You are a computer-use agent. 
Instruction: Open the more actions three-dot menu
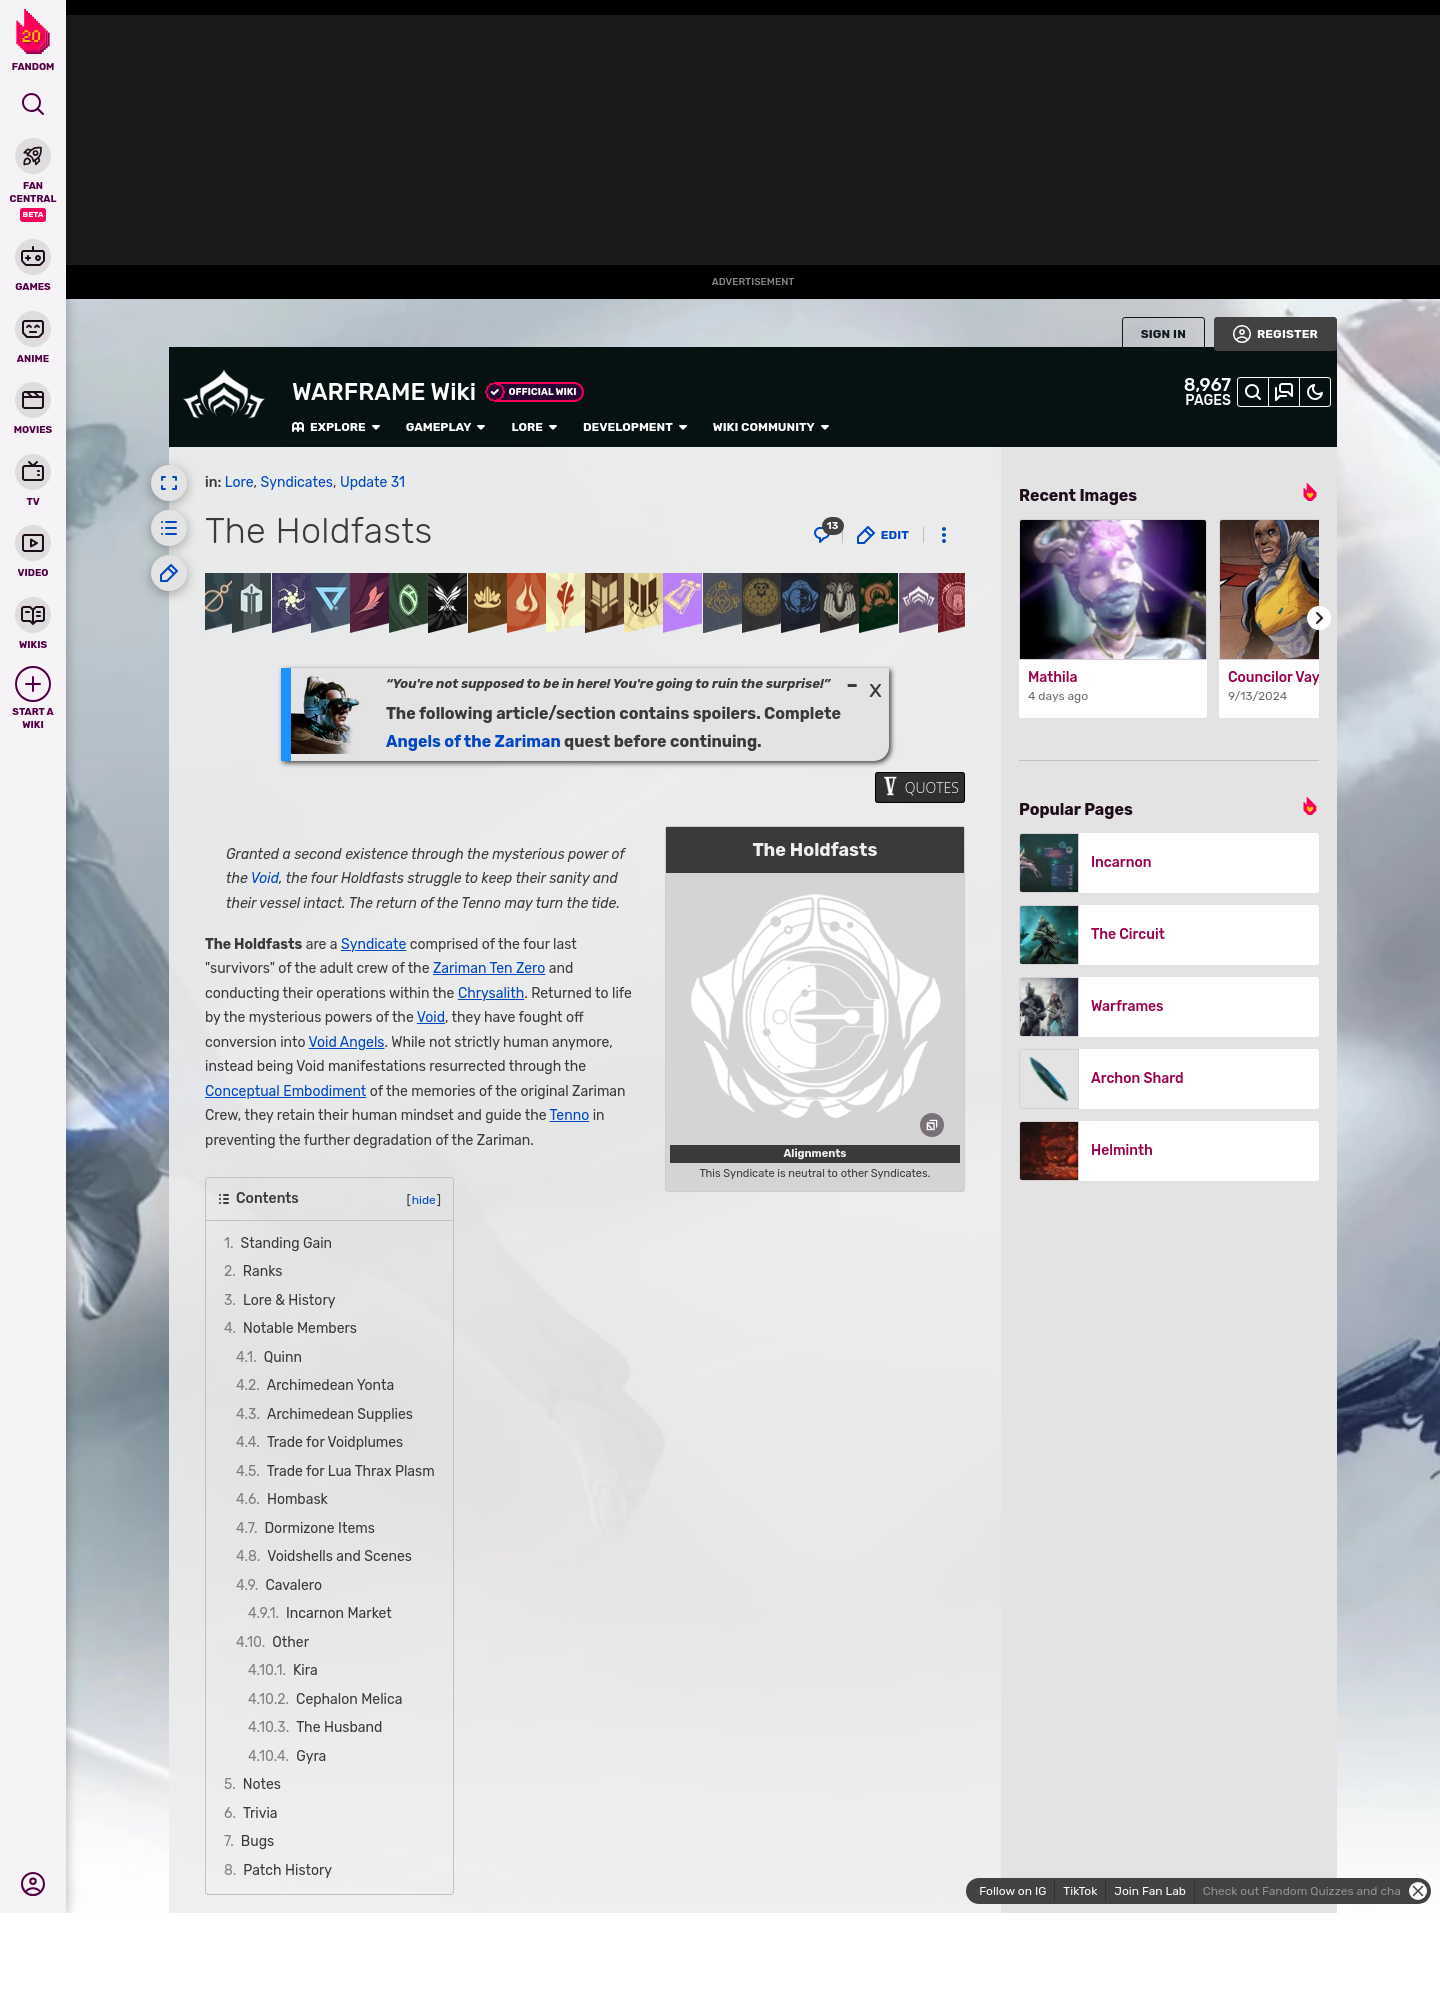(x=944, y=535)
